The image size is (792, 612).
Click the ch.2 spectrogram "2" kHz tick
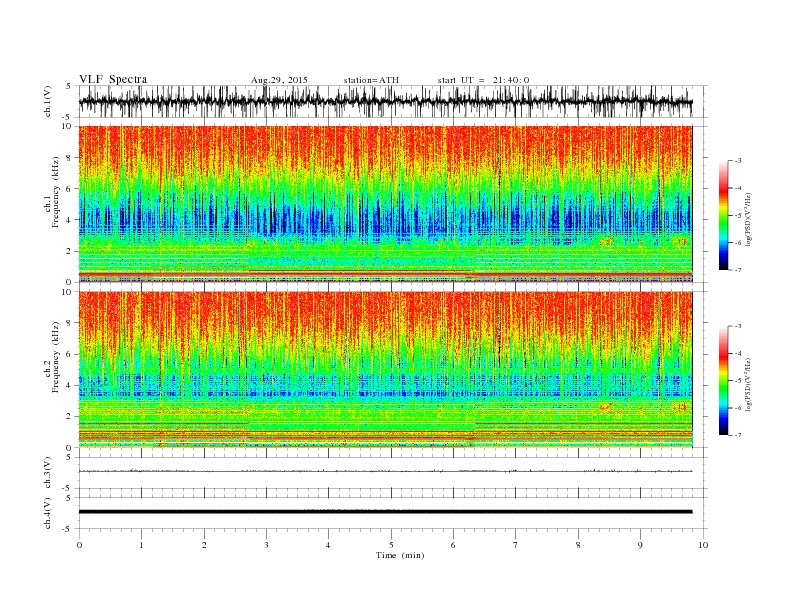pos(70,416)
